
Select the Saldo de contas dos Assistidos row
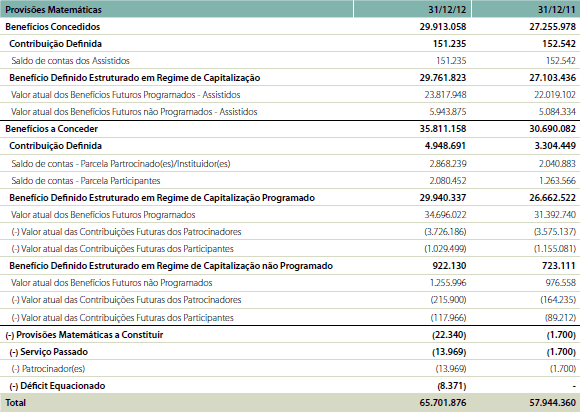click(x=290, y=61)
